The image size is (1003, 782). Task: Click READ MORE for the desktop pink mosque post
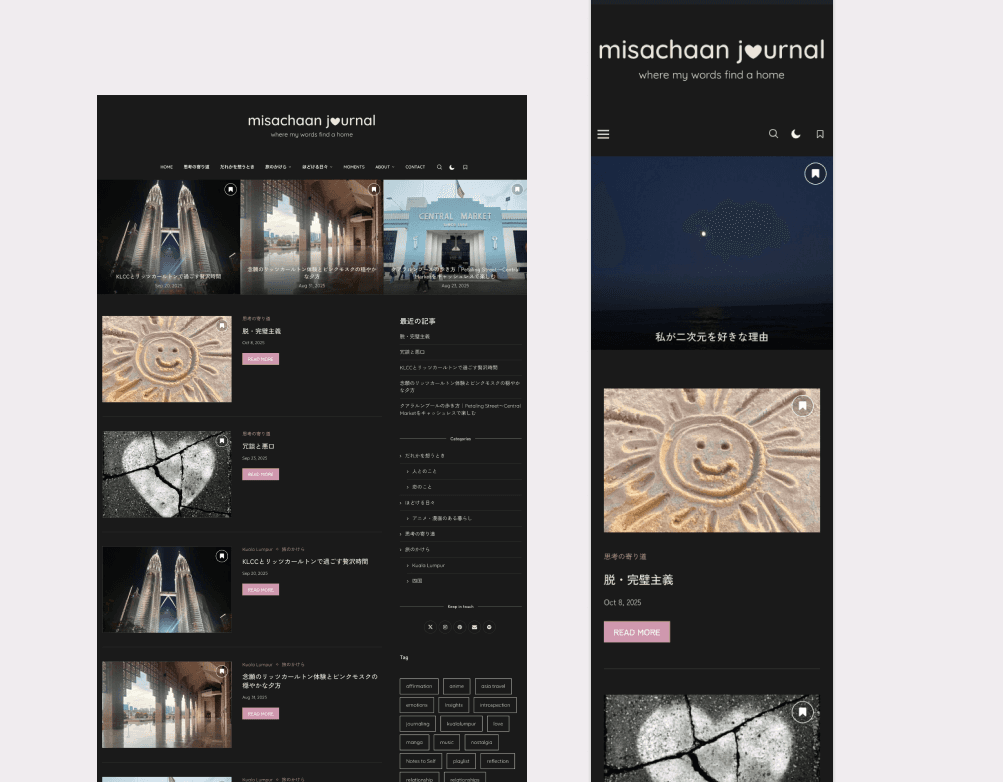(x=260, y=714)
